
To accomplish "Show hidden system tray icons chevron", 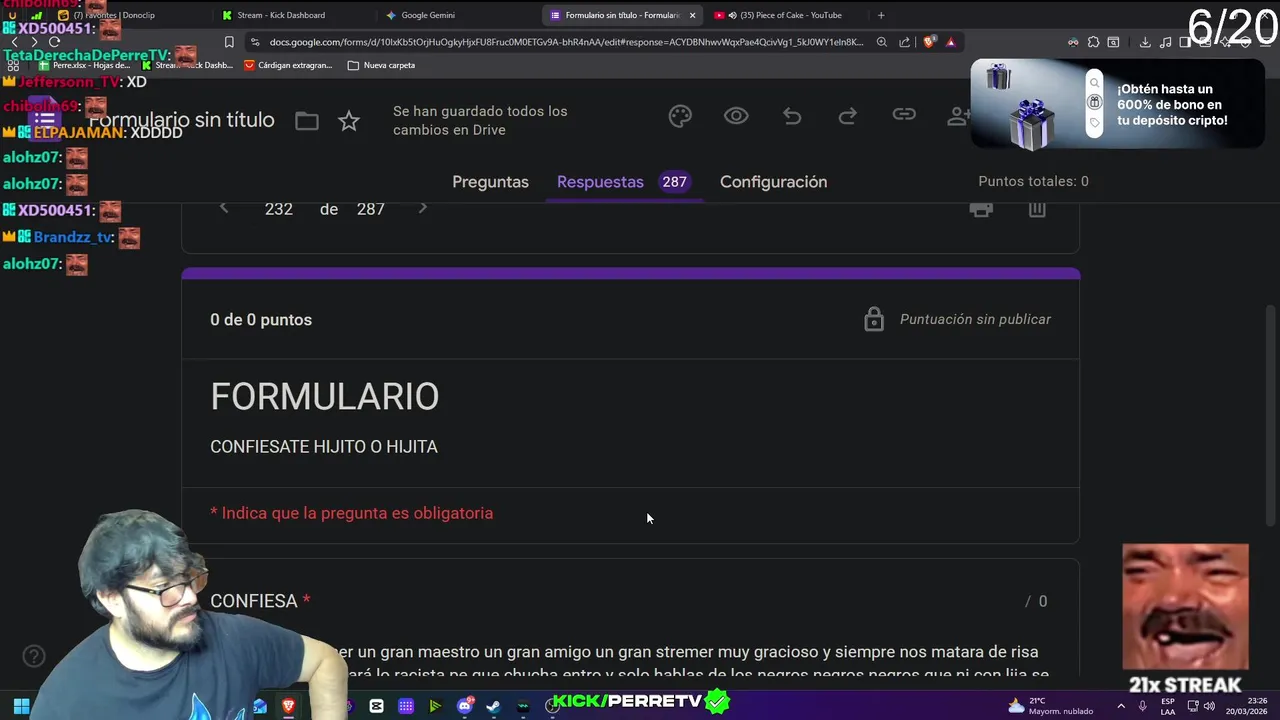I will click(1120, 706).
